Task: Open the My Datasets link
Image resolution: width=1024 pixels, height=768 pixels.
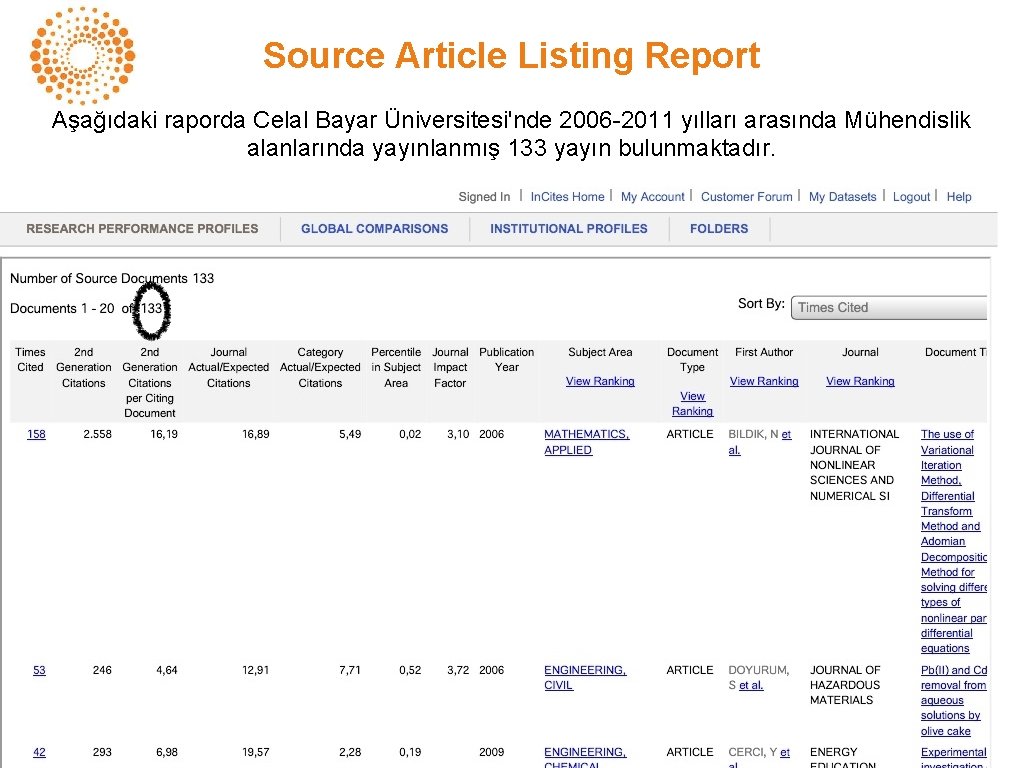Action: pyautogui.click(x=842, y=197)
